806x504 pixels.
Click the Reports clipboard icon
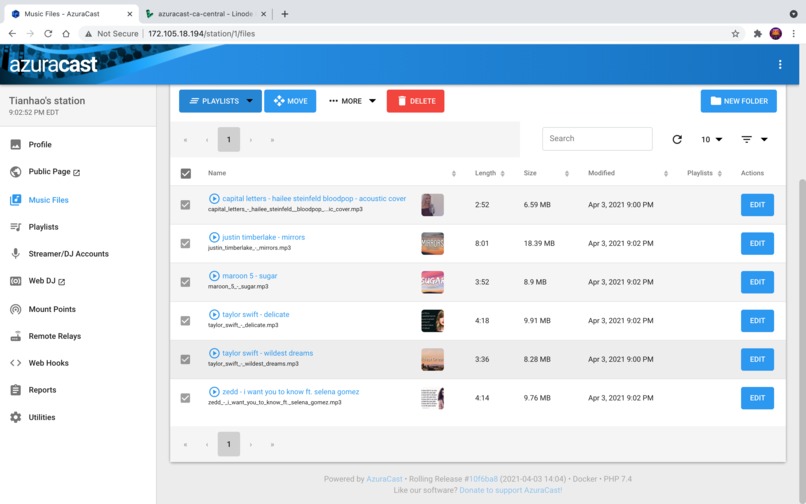click(x=16, y=390)
